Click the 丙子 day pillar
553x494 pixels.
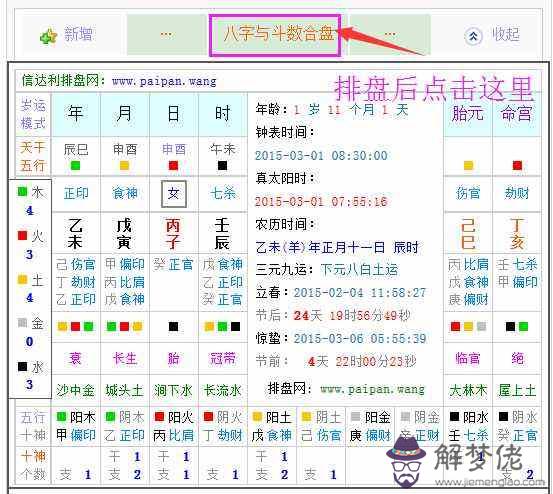tap(173, 233)
